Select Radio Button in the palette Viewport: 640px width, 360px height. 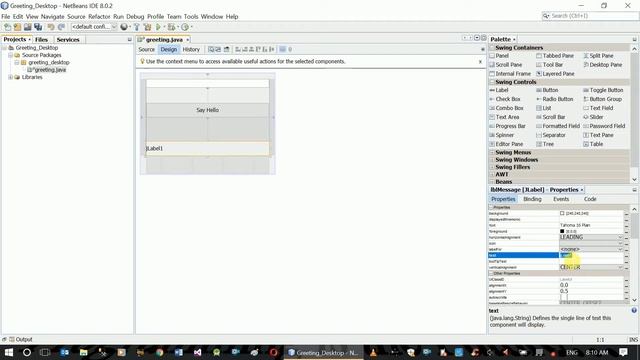(x=554, y=99)
